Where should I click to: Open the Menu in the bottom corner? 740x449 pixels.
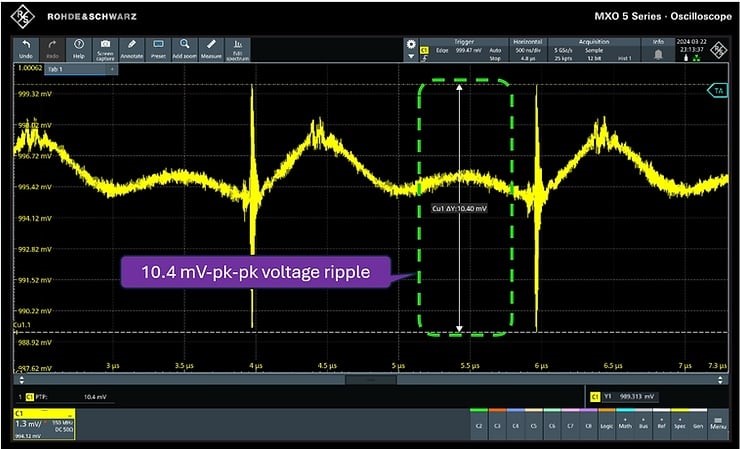click(718, 424)
